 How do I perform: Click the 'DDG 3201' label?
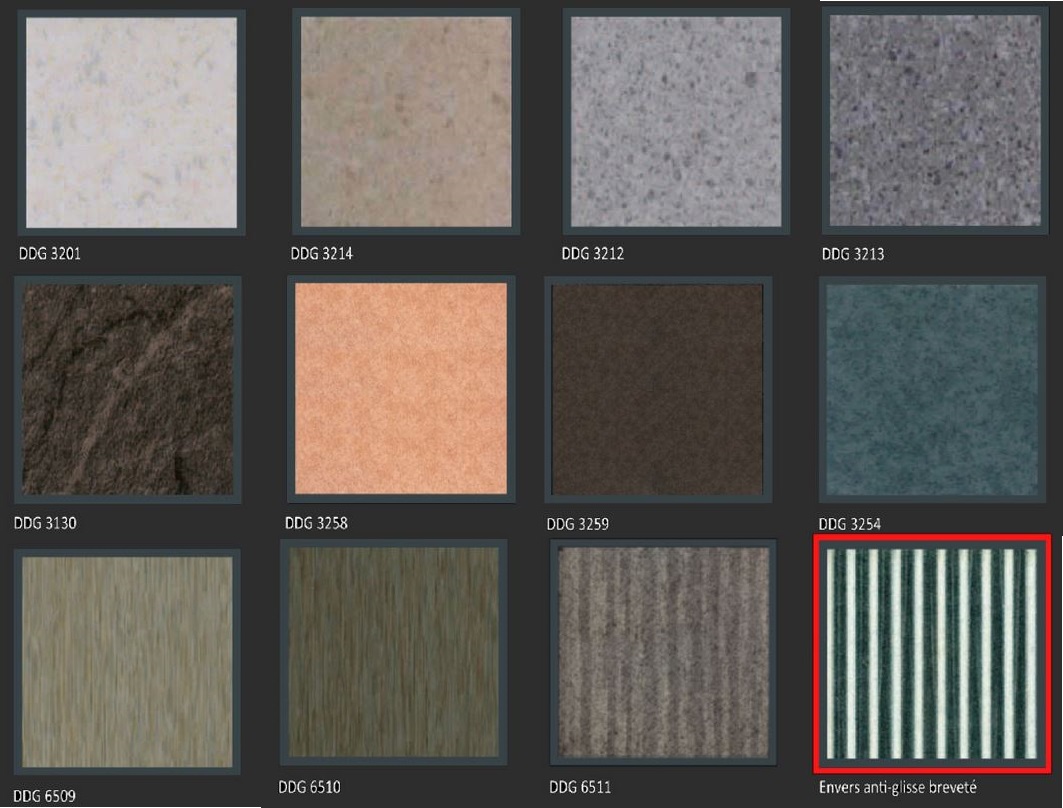(x=49, y=254)
